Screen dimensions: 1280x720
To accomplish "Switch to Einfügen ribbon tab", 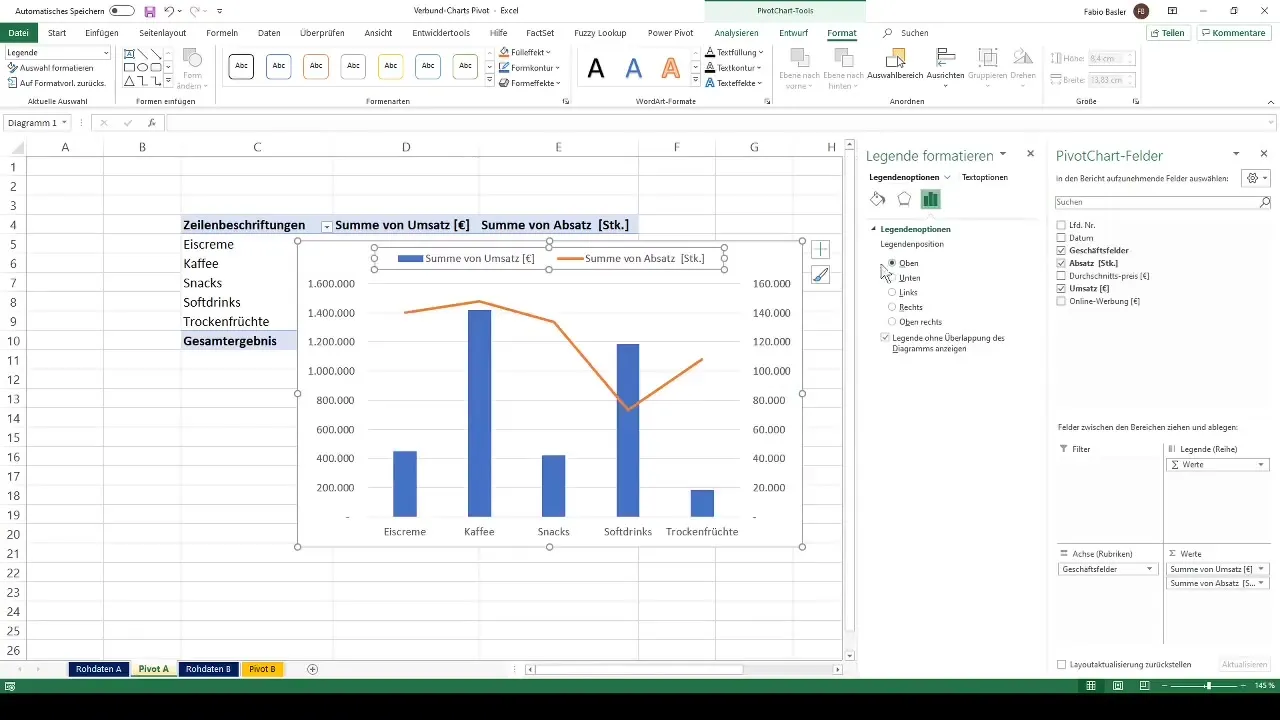I will point(101,33).
